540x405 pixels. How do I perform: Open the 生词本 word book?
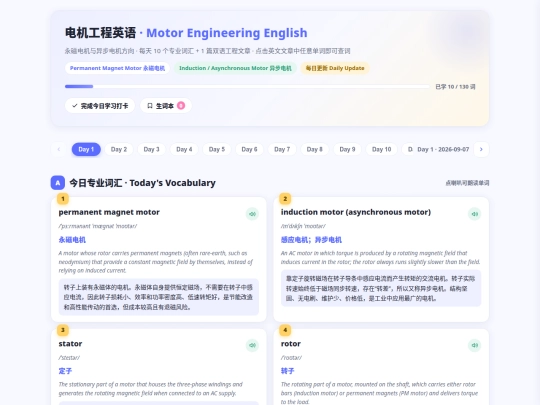click(166, 106)
